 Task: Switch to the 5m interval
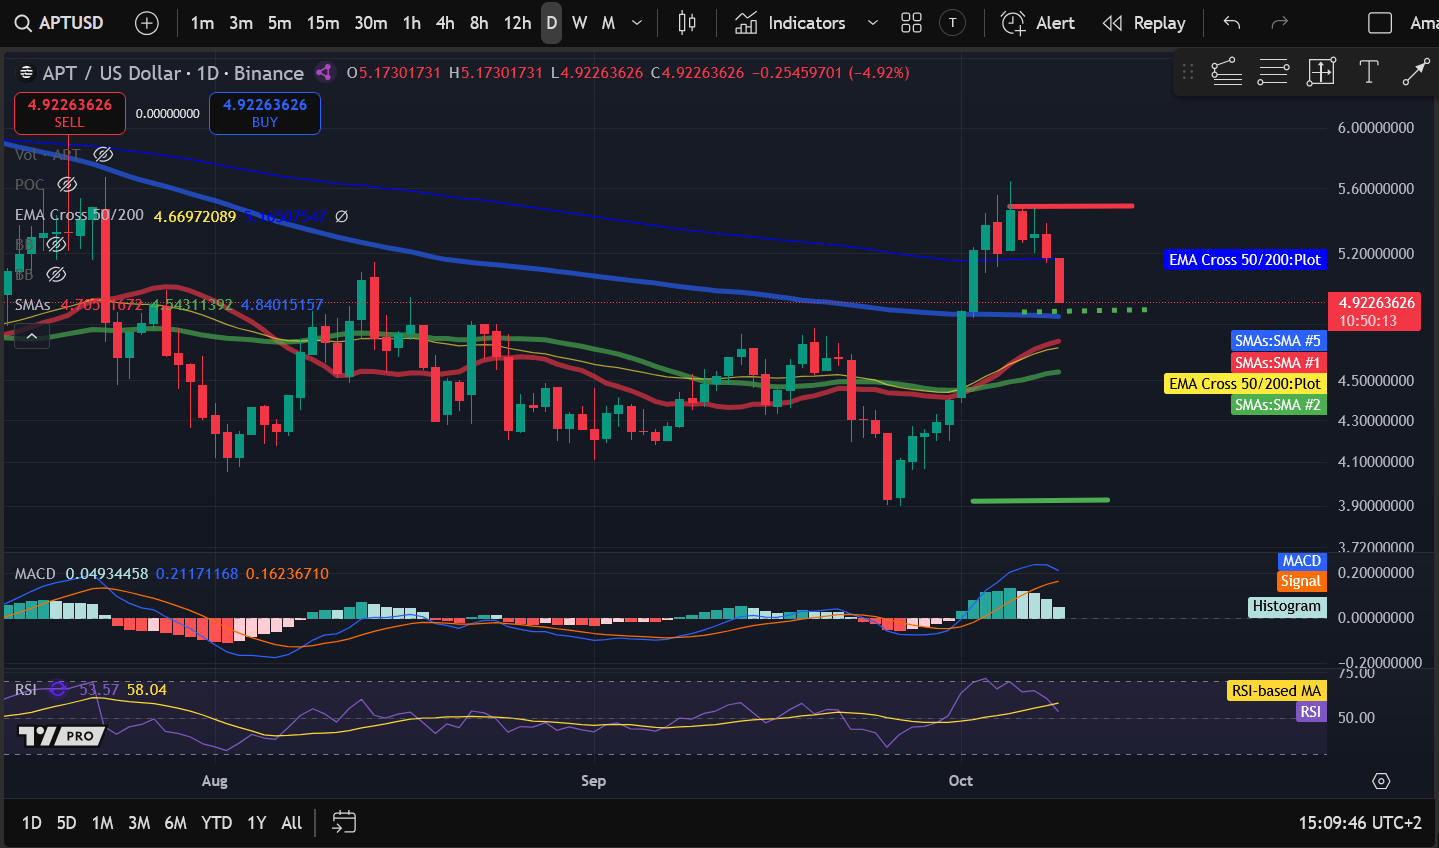tap(280, 23)
